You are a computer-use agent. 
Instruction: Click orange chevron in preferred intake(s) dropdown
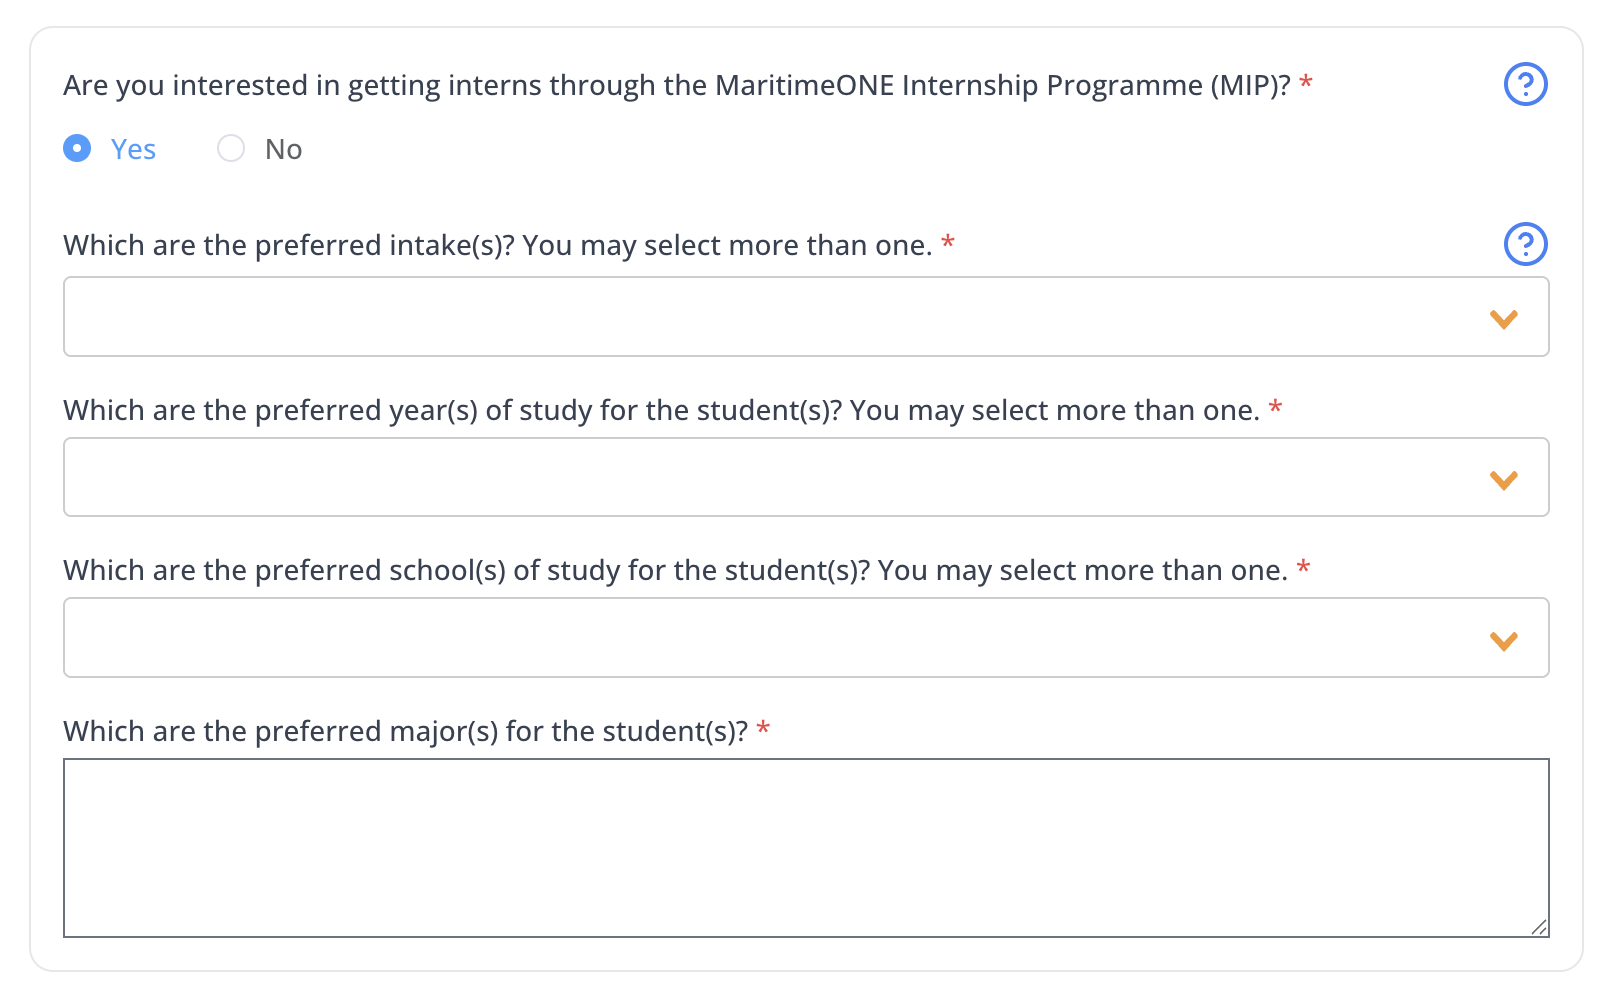[1503, 319]
